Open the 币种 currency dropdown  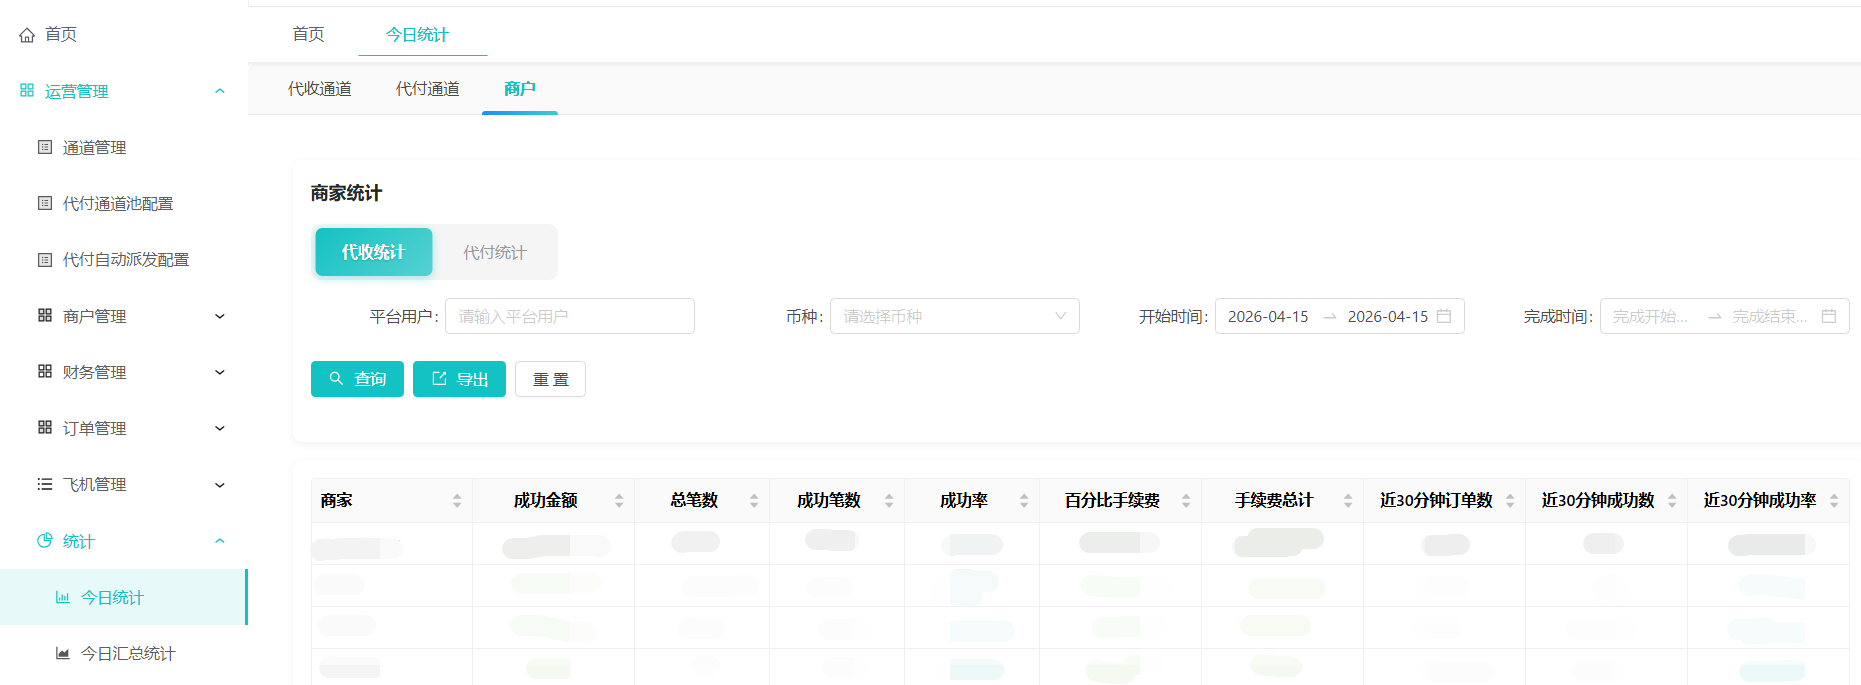tap(954, 316)
